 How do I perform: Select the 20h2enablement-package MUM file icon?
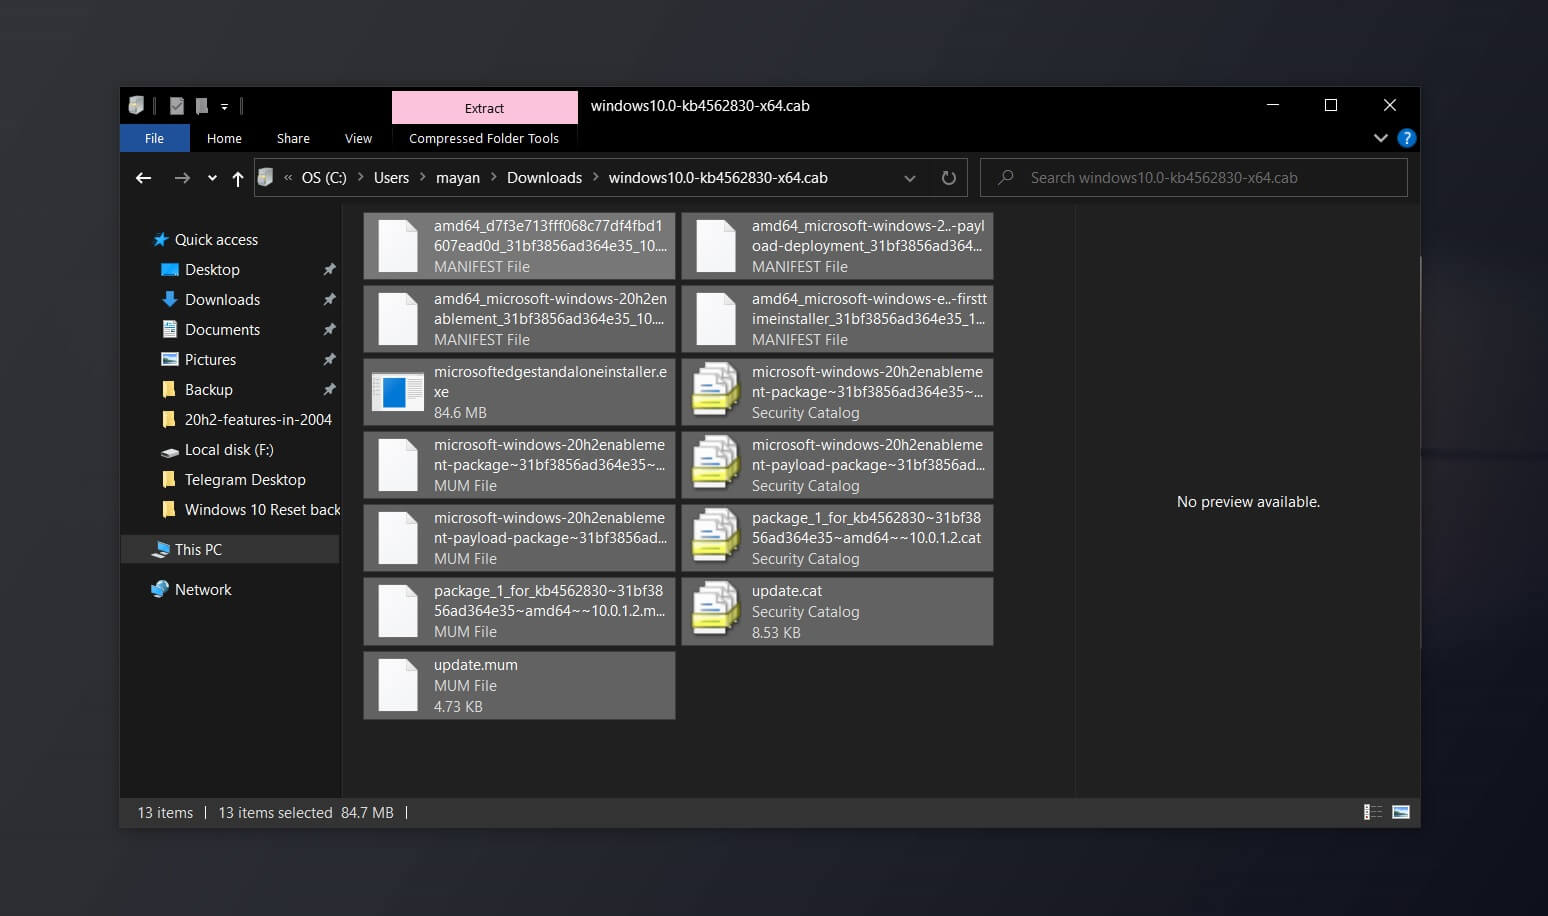[x=398, y=465]
